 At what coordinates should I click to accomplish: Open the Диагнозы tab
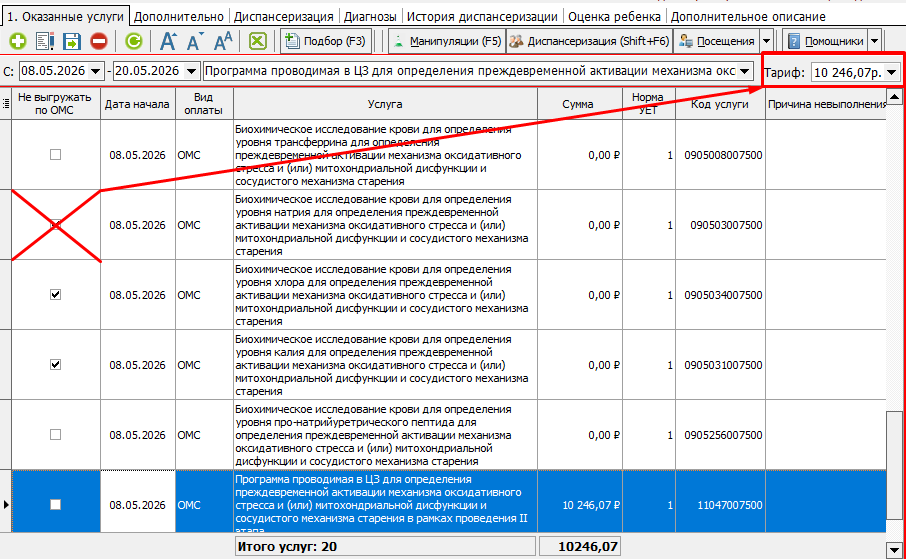click(x=370, y=17)
